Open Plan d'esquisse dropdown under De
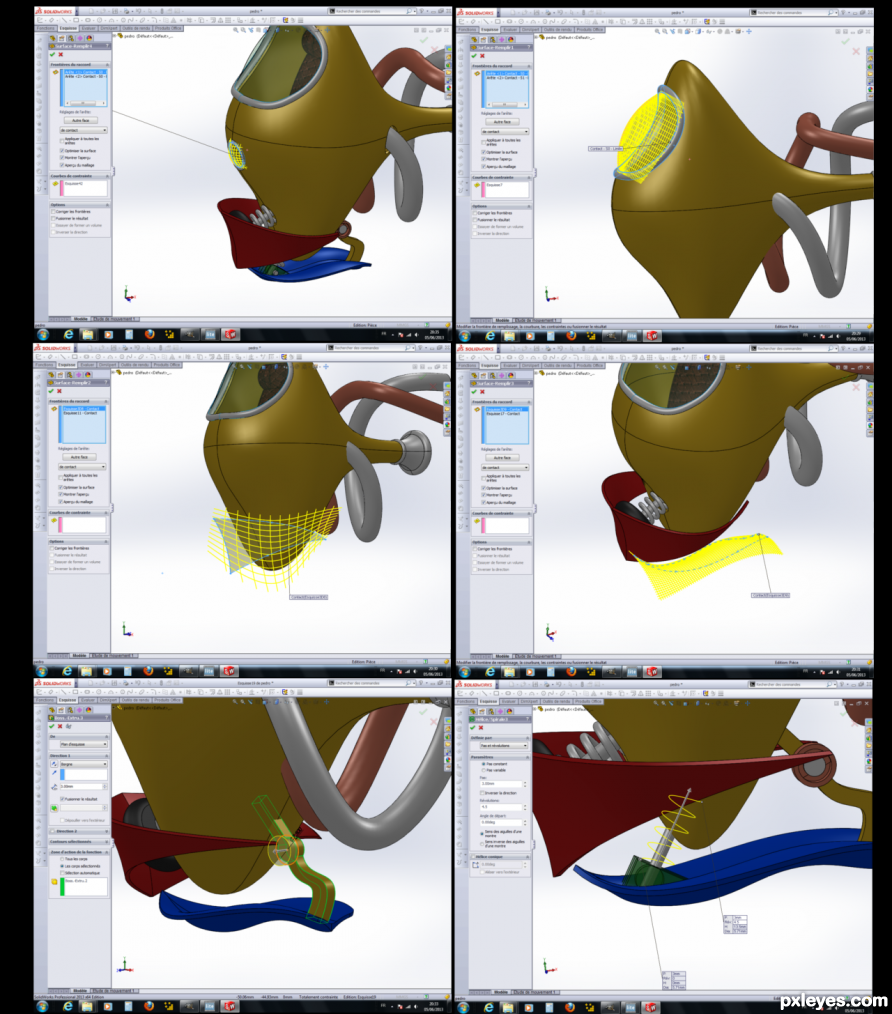The height and width of the screenshot is (1014, 892). (x=83, y=745)
